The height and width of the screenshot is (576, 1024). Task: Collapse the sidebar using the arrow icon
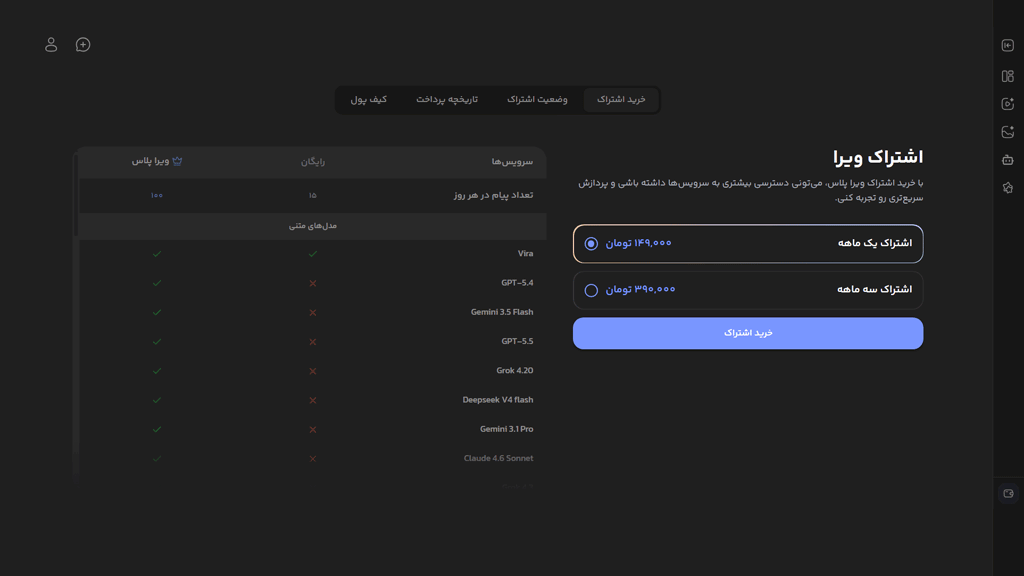(x=1008, y=45)
